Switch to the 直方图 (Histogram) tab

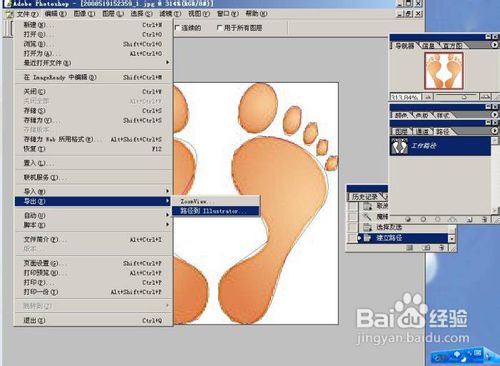452,46
